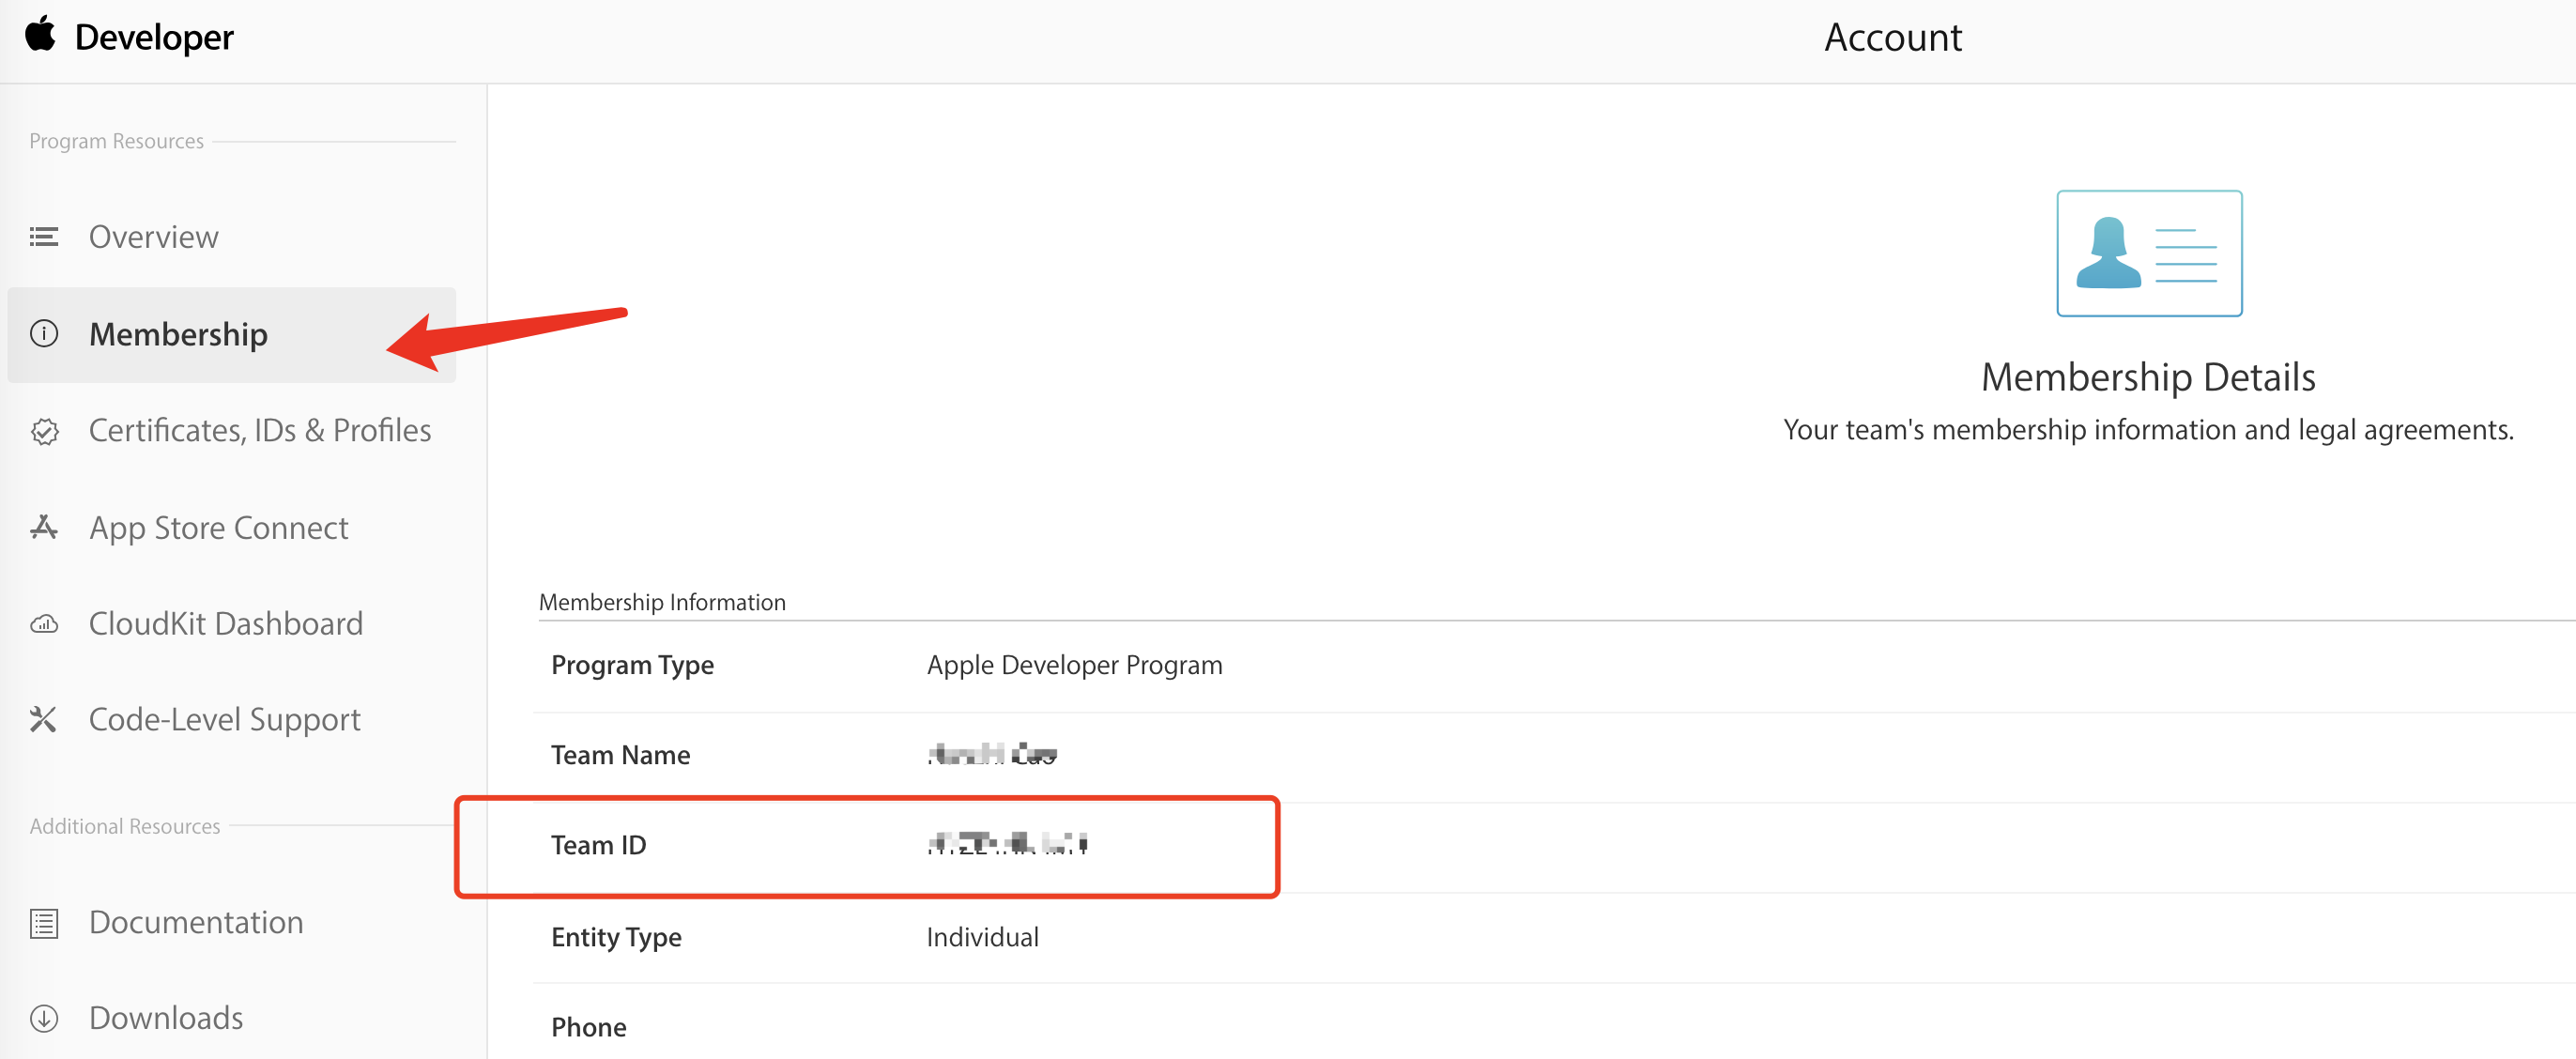Click the Phone label
The width and height of the screenshot is (2576, 1059).
click(x=588, y=1026)
